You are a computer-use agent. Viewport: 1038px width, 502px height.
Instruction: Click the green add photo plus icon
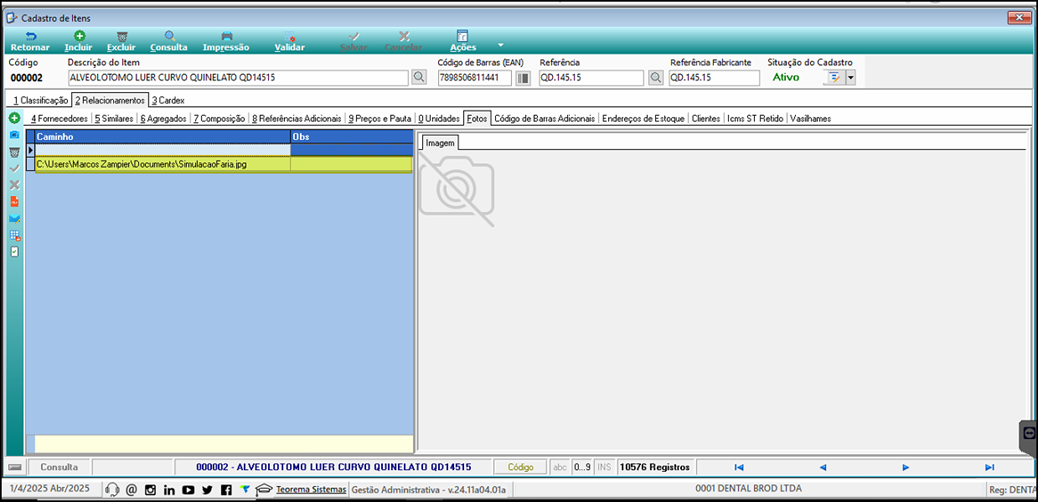[x=14, y=118]
